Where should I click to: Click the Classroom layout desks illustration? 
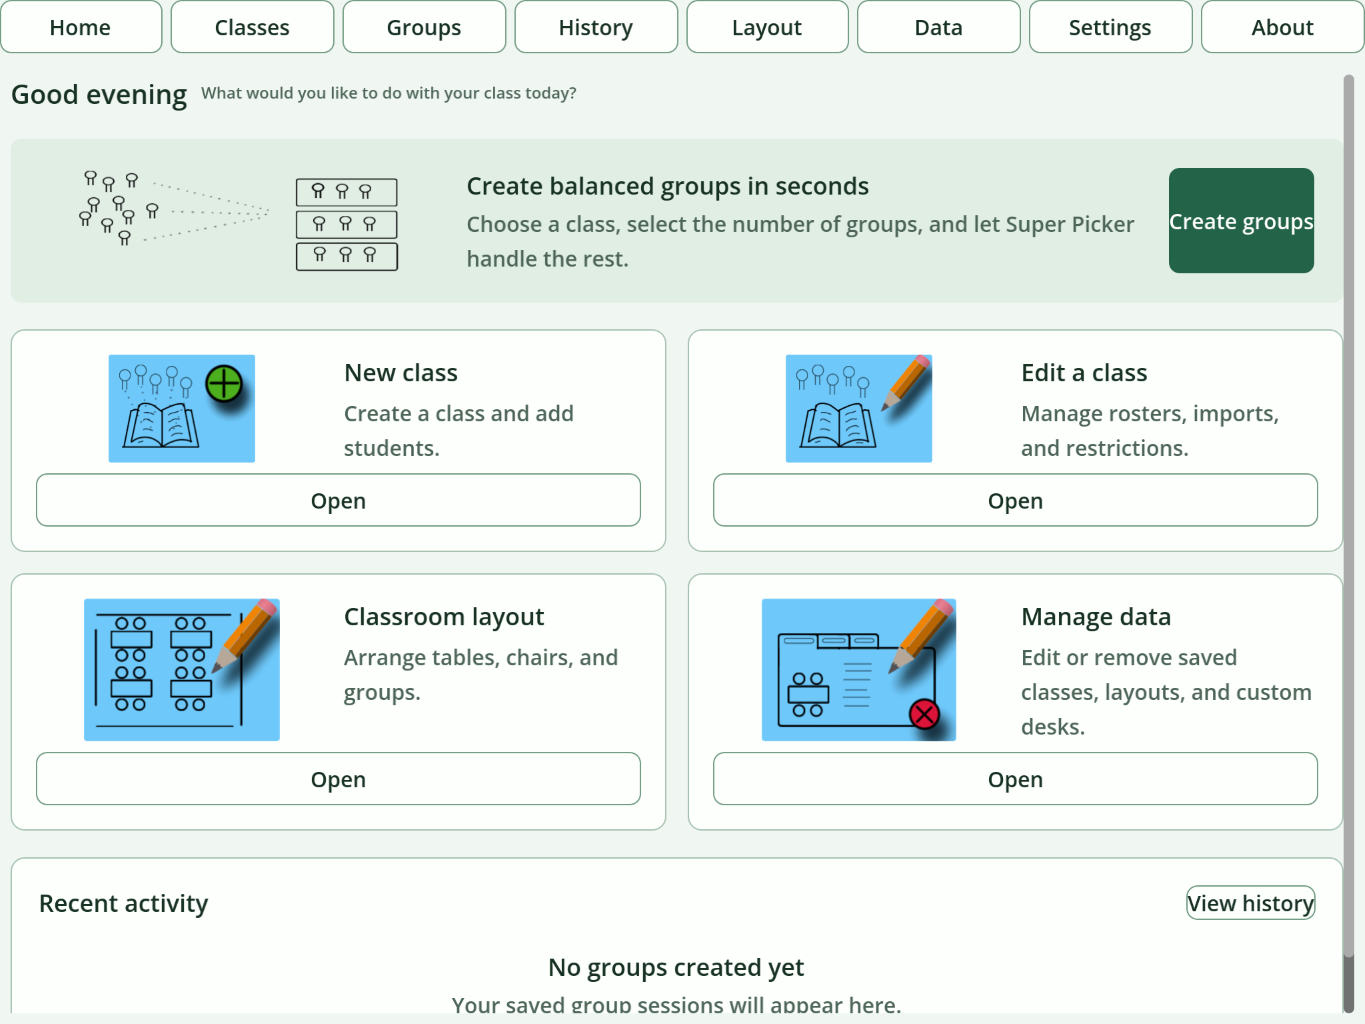182,670
